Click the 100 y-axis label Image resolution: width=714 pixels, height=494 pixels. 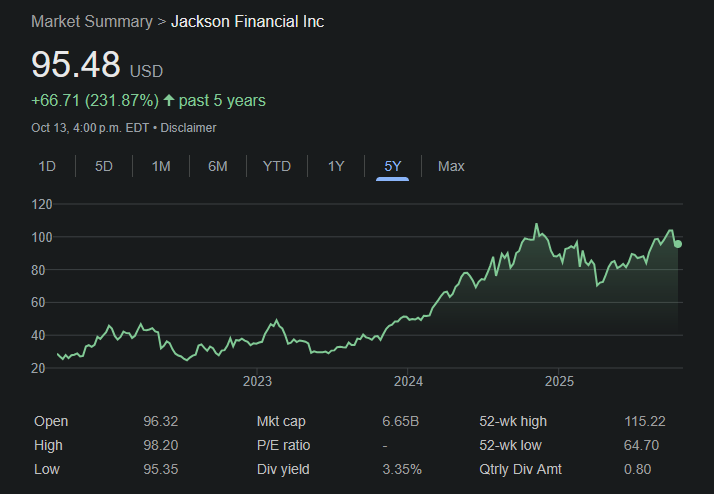click(x=42, y=237)
